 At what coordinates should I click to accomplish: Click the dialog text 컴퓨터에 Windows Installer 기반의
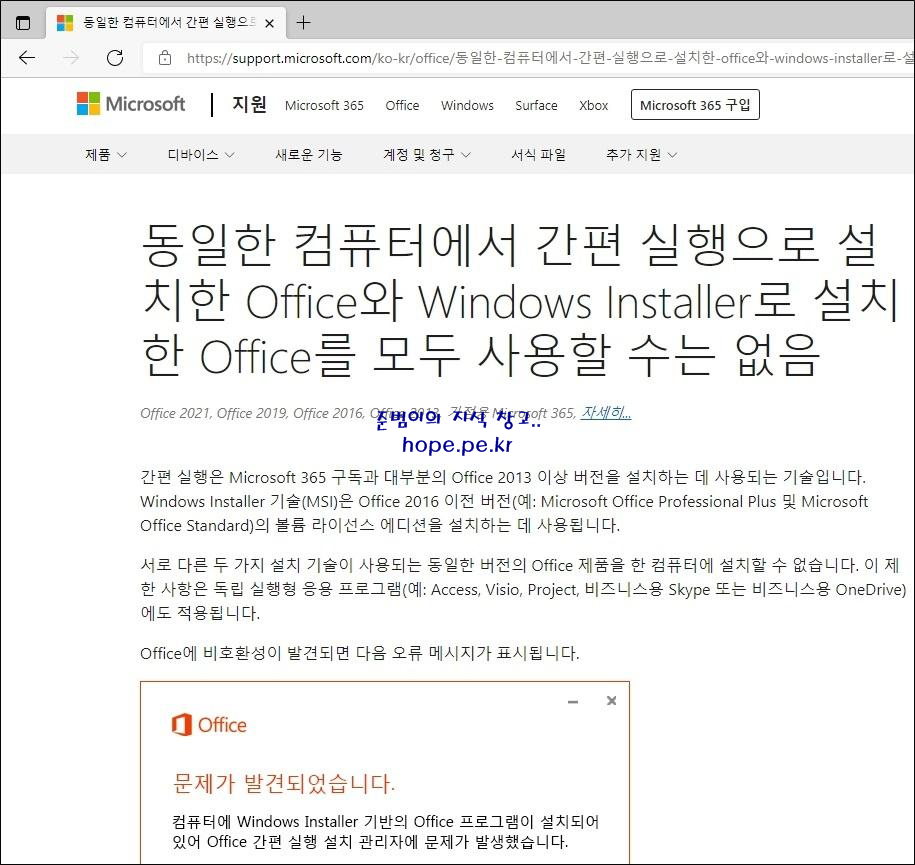point(385,832)
